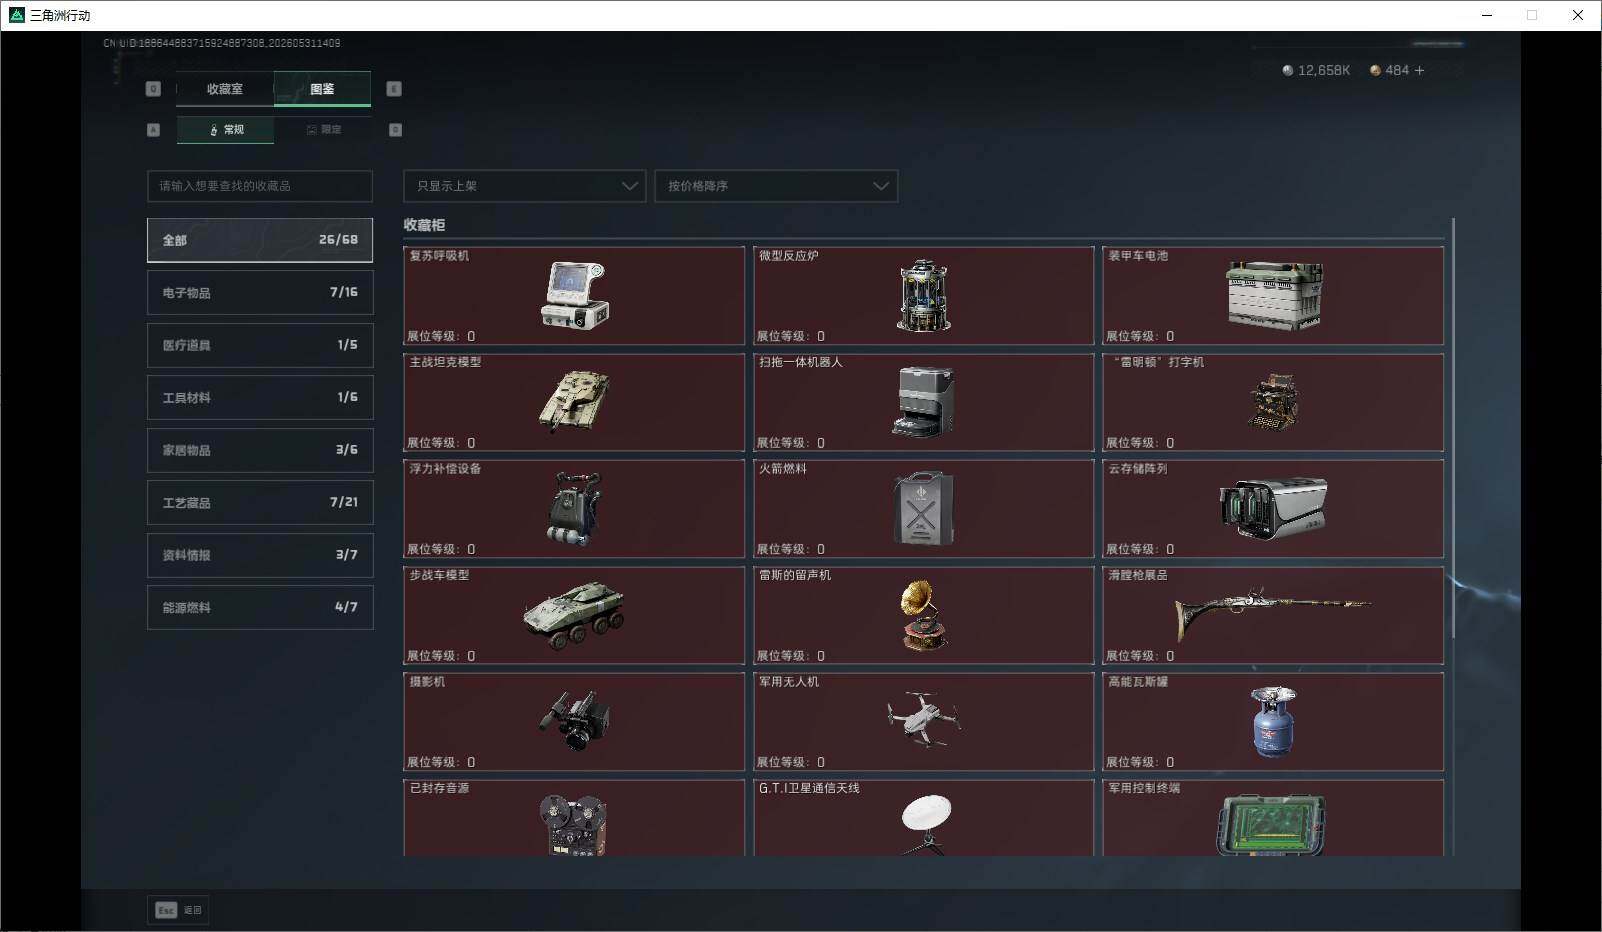Viewport: 1602px width, 932px height.
Task: Toggle the 限定 limited filter
Action: pos(323,130)
